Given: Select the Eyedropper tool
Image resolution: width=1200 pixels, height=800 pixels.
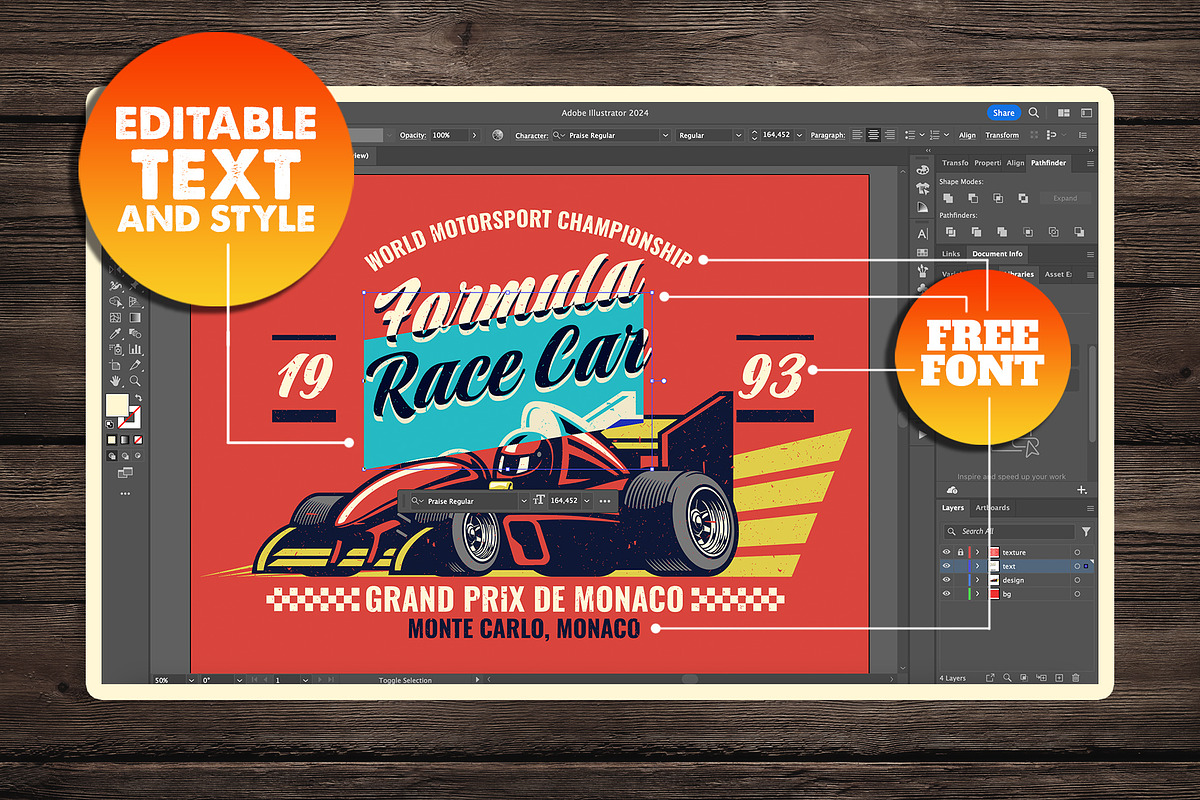Looking at the screenshot, I should [x=115, y=333].
